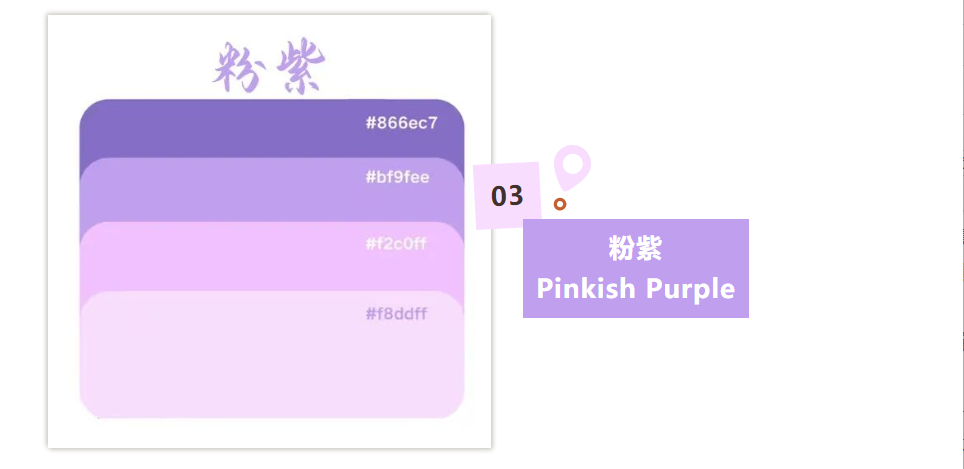This screenshot has height=469, width=964.
Task: Click the #bf9fee hex code label
Action: (397, 177)
